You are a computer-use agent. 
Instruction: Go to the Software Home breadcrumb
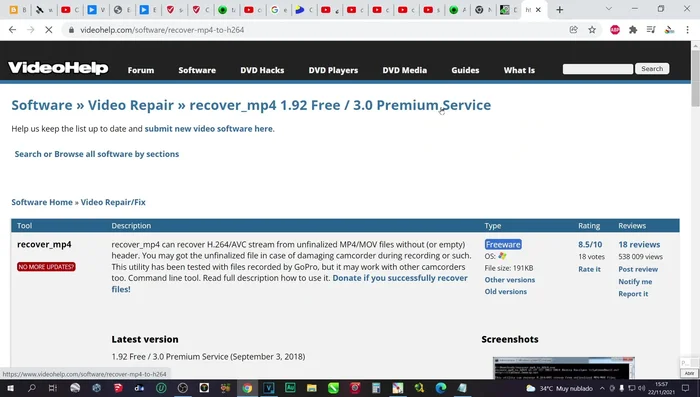42,202
